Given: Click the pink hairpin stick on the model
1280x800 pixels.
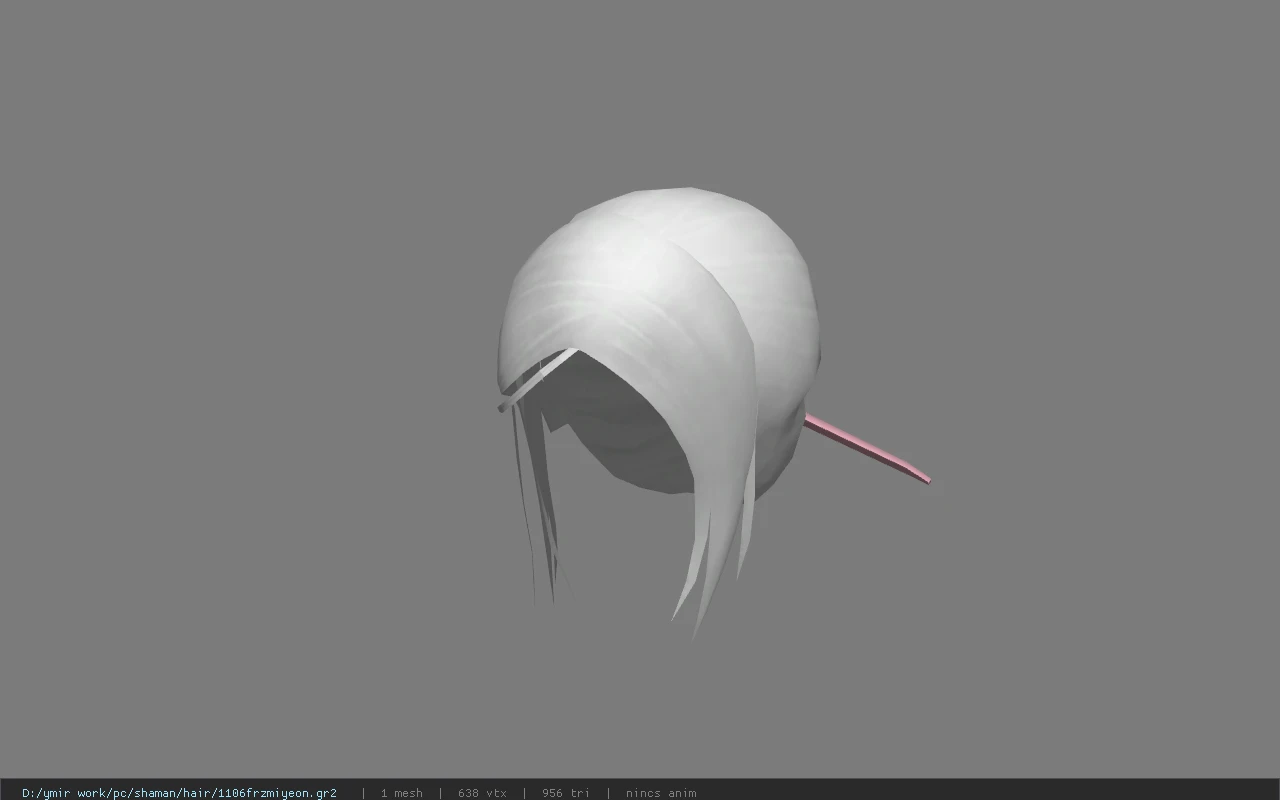Looking at the screenshot, I should pos(868,450).
